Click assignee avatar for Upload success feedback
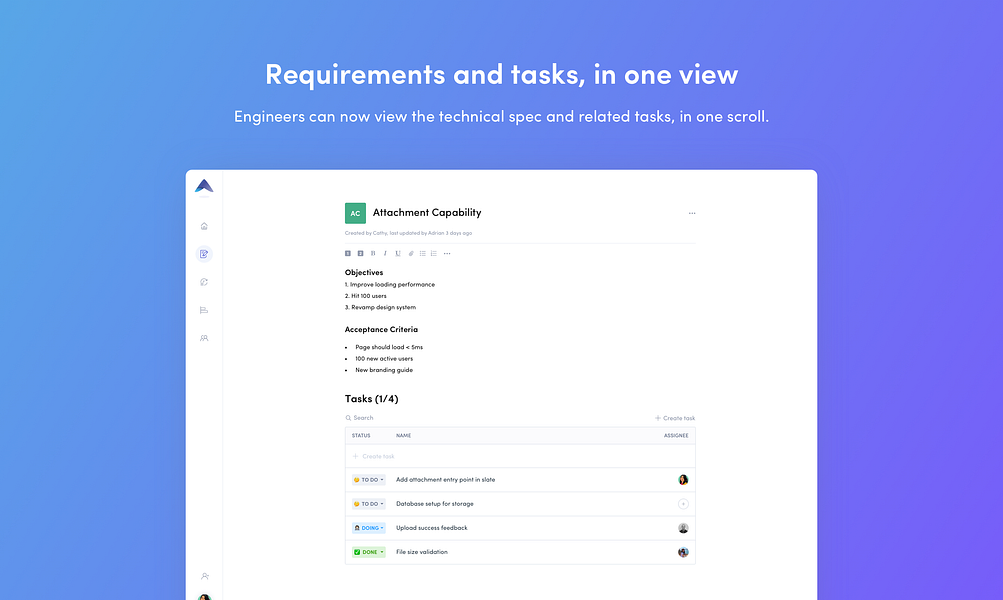Viewport: 1003px width, 600px height. coord(683,528)
